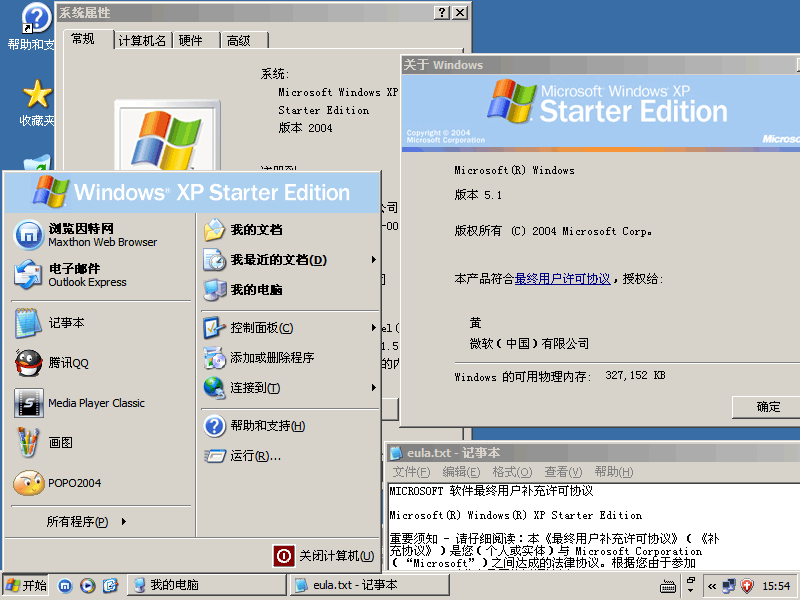Click the keyboard language bar icon
The height and width of the screenshot is (600, 800).
pos(668,587)
